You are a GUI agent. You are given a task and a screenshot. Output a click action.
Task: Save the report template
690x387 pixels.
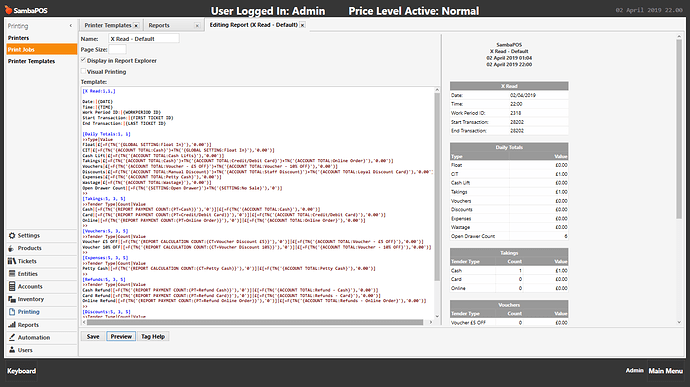93,336
